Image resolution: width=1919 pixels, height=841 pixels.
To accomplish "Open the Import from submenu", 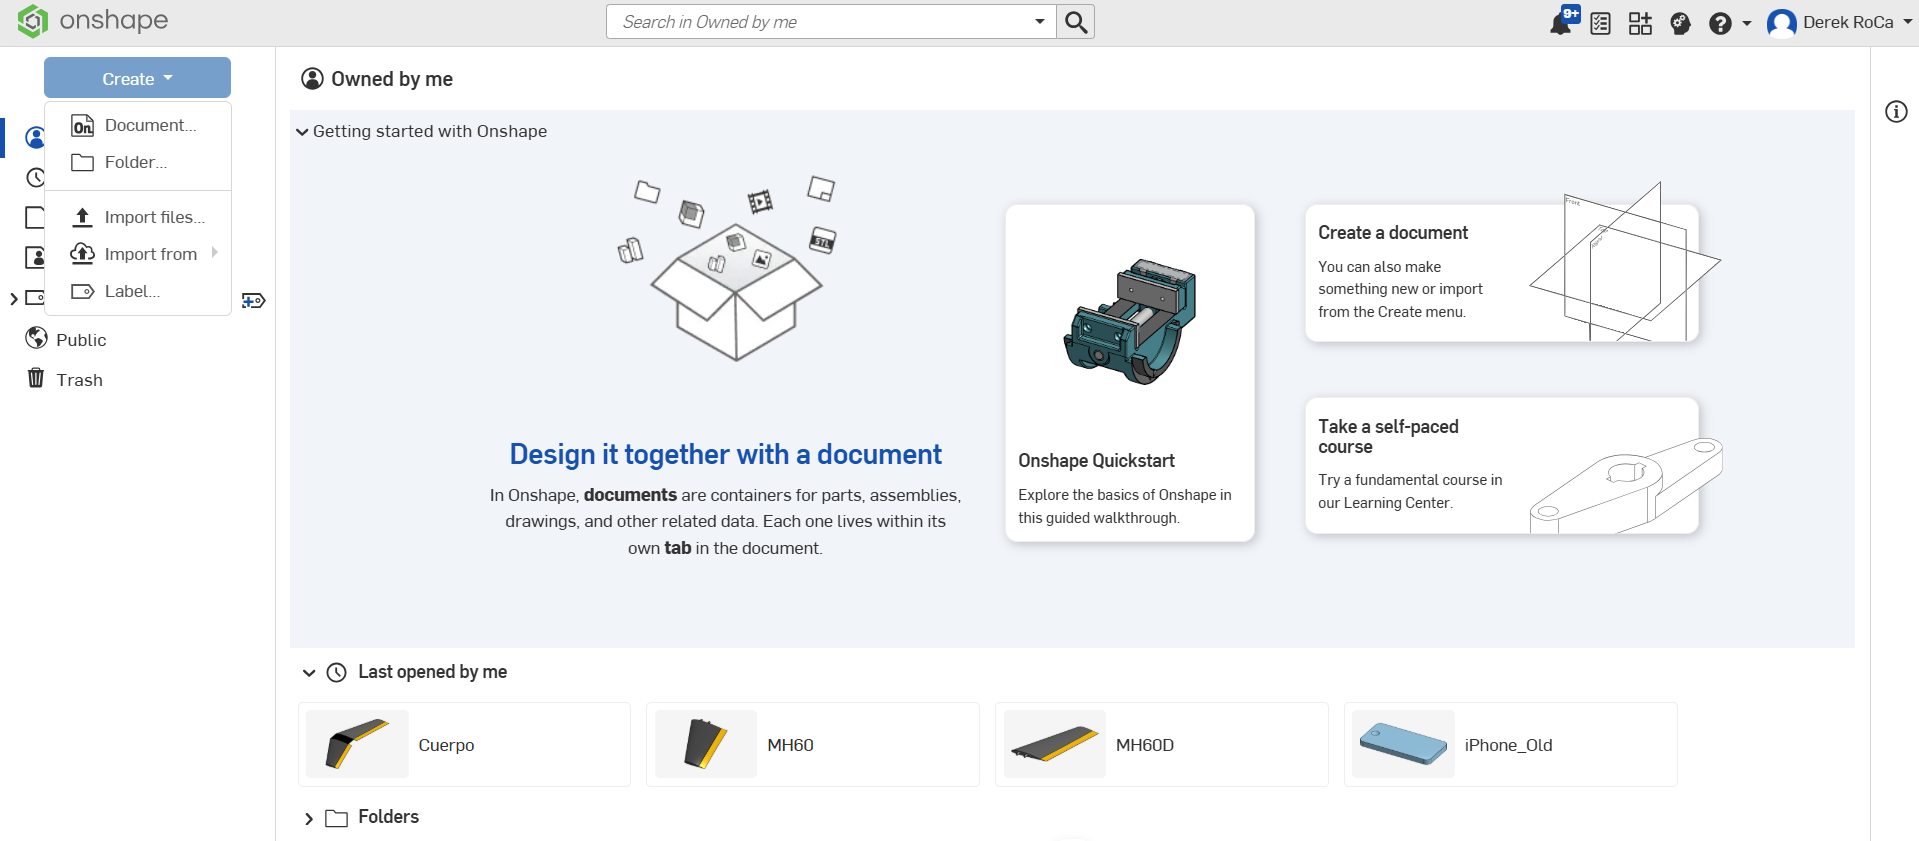I will [138, 254].
